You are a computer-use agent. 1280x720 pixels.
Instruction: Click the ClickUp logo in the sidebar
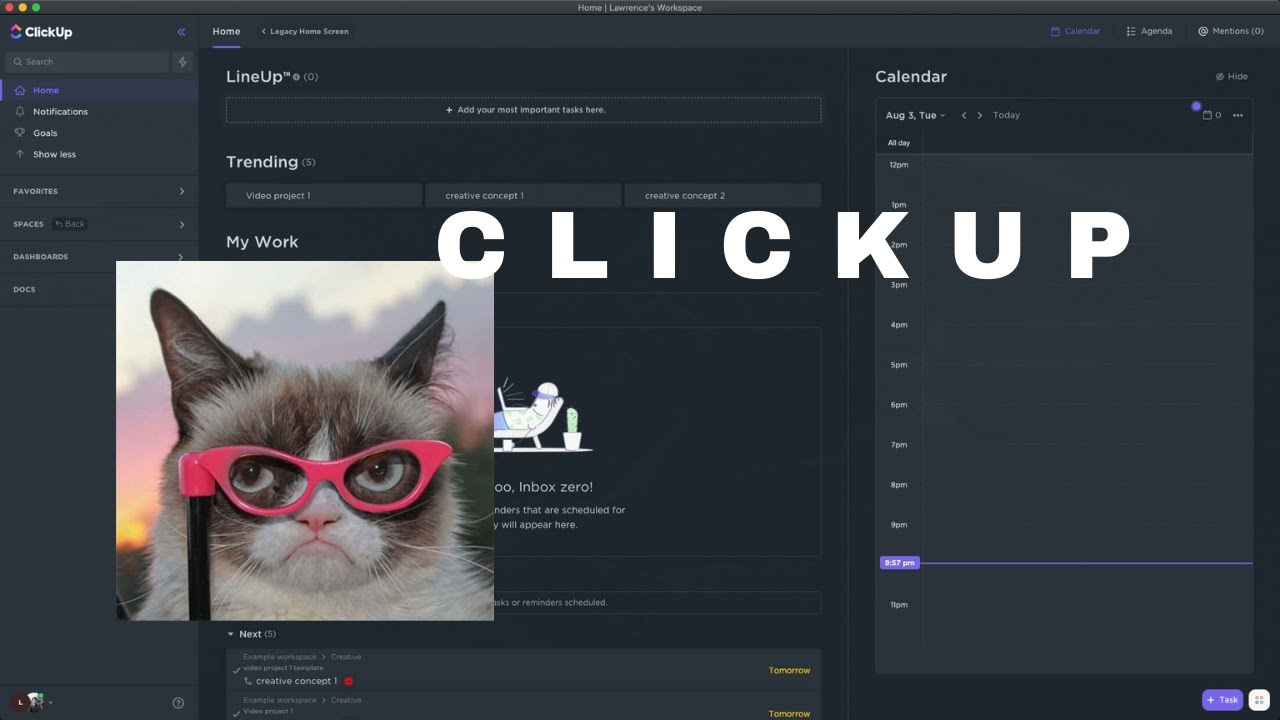(41, 32)
